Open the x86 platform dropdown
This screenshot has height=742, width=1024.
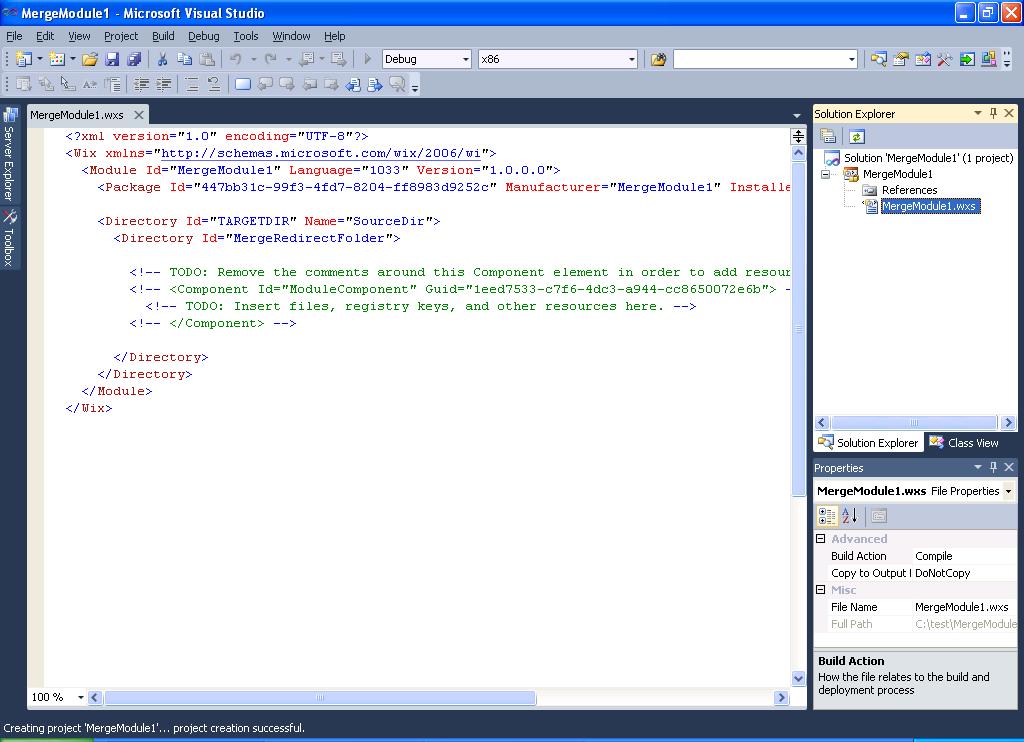coord(631,60)
